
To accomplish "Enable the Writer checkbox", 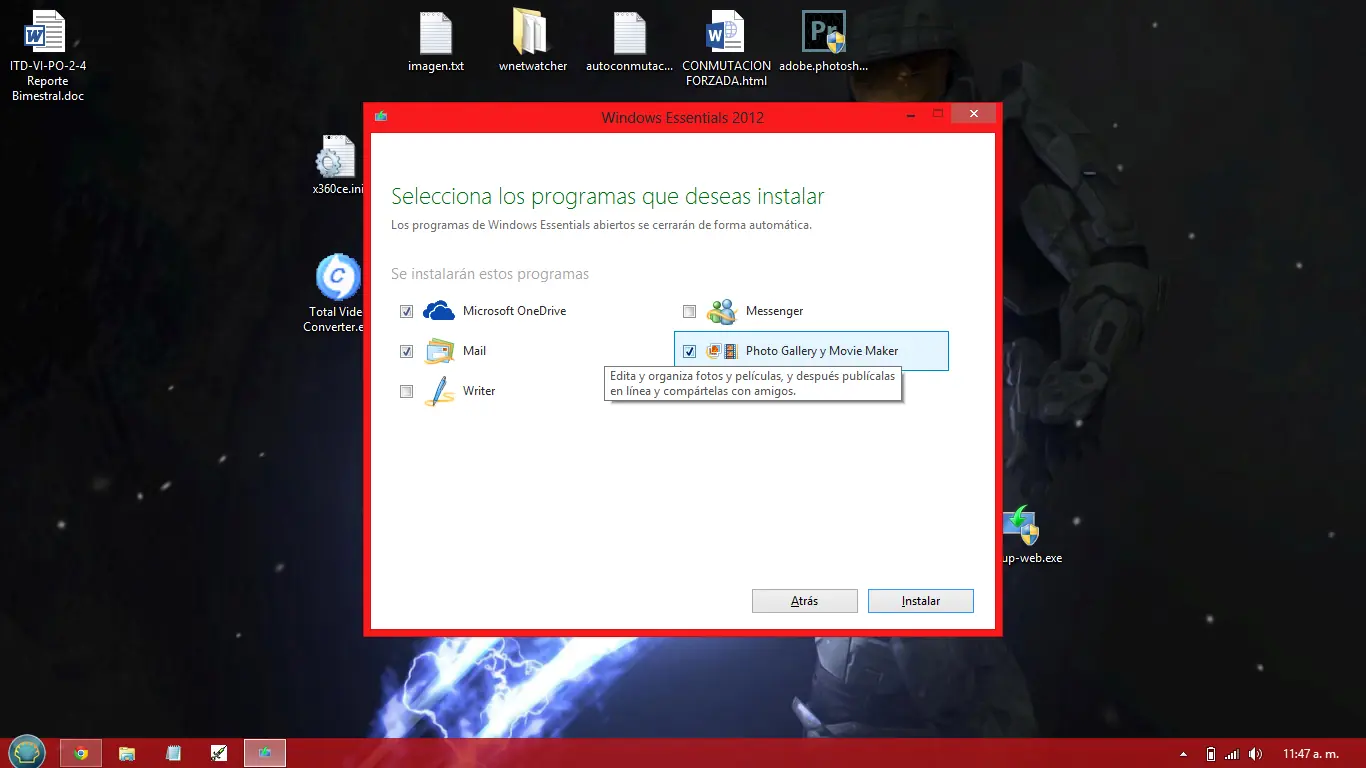I will click(406, 391).
